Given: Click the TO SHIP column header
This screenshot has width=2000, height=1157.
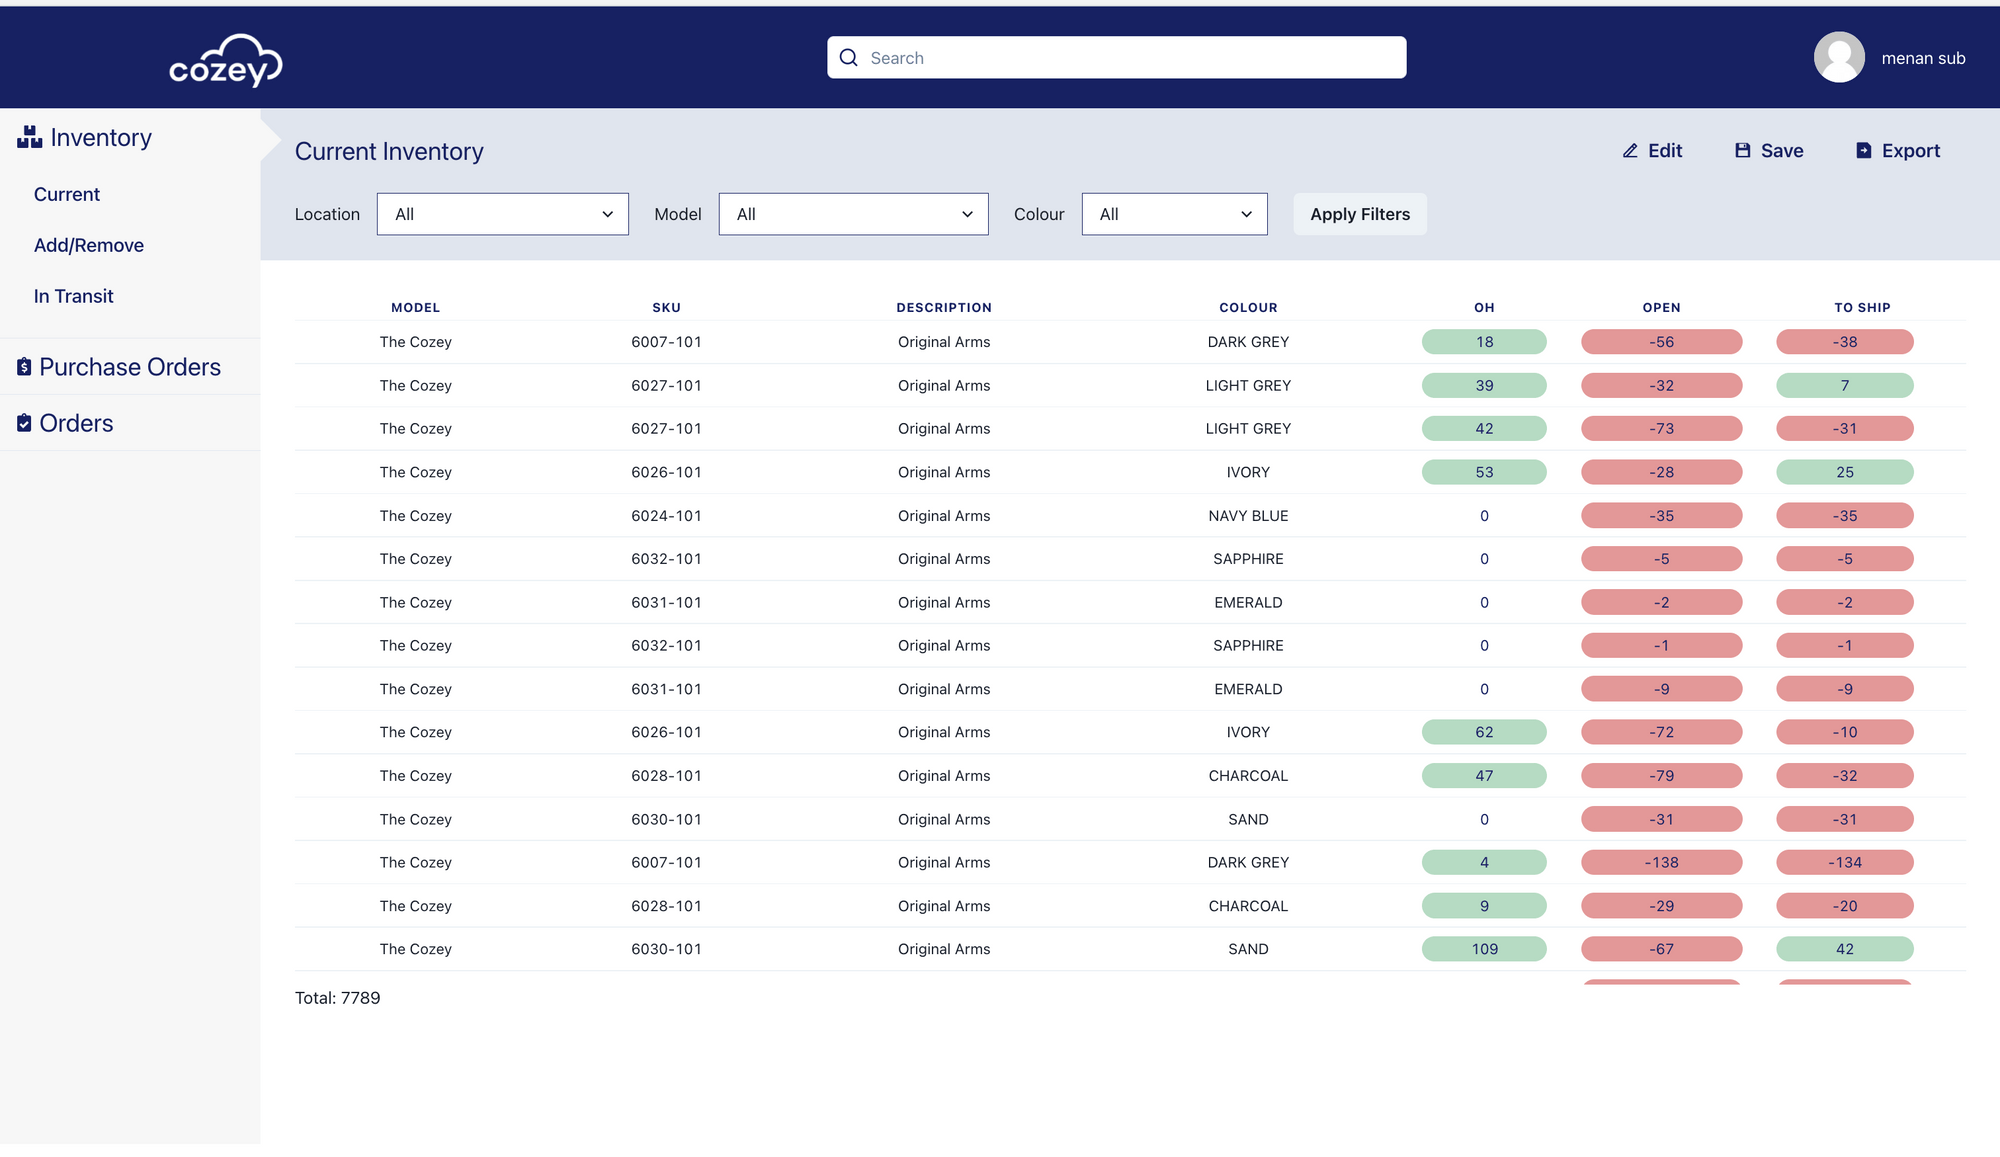Looking at the screenshot, I should click(1862, 308).
